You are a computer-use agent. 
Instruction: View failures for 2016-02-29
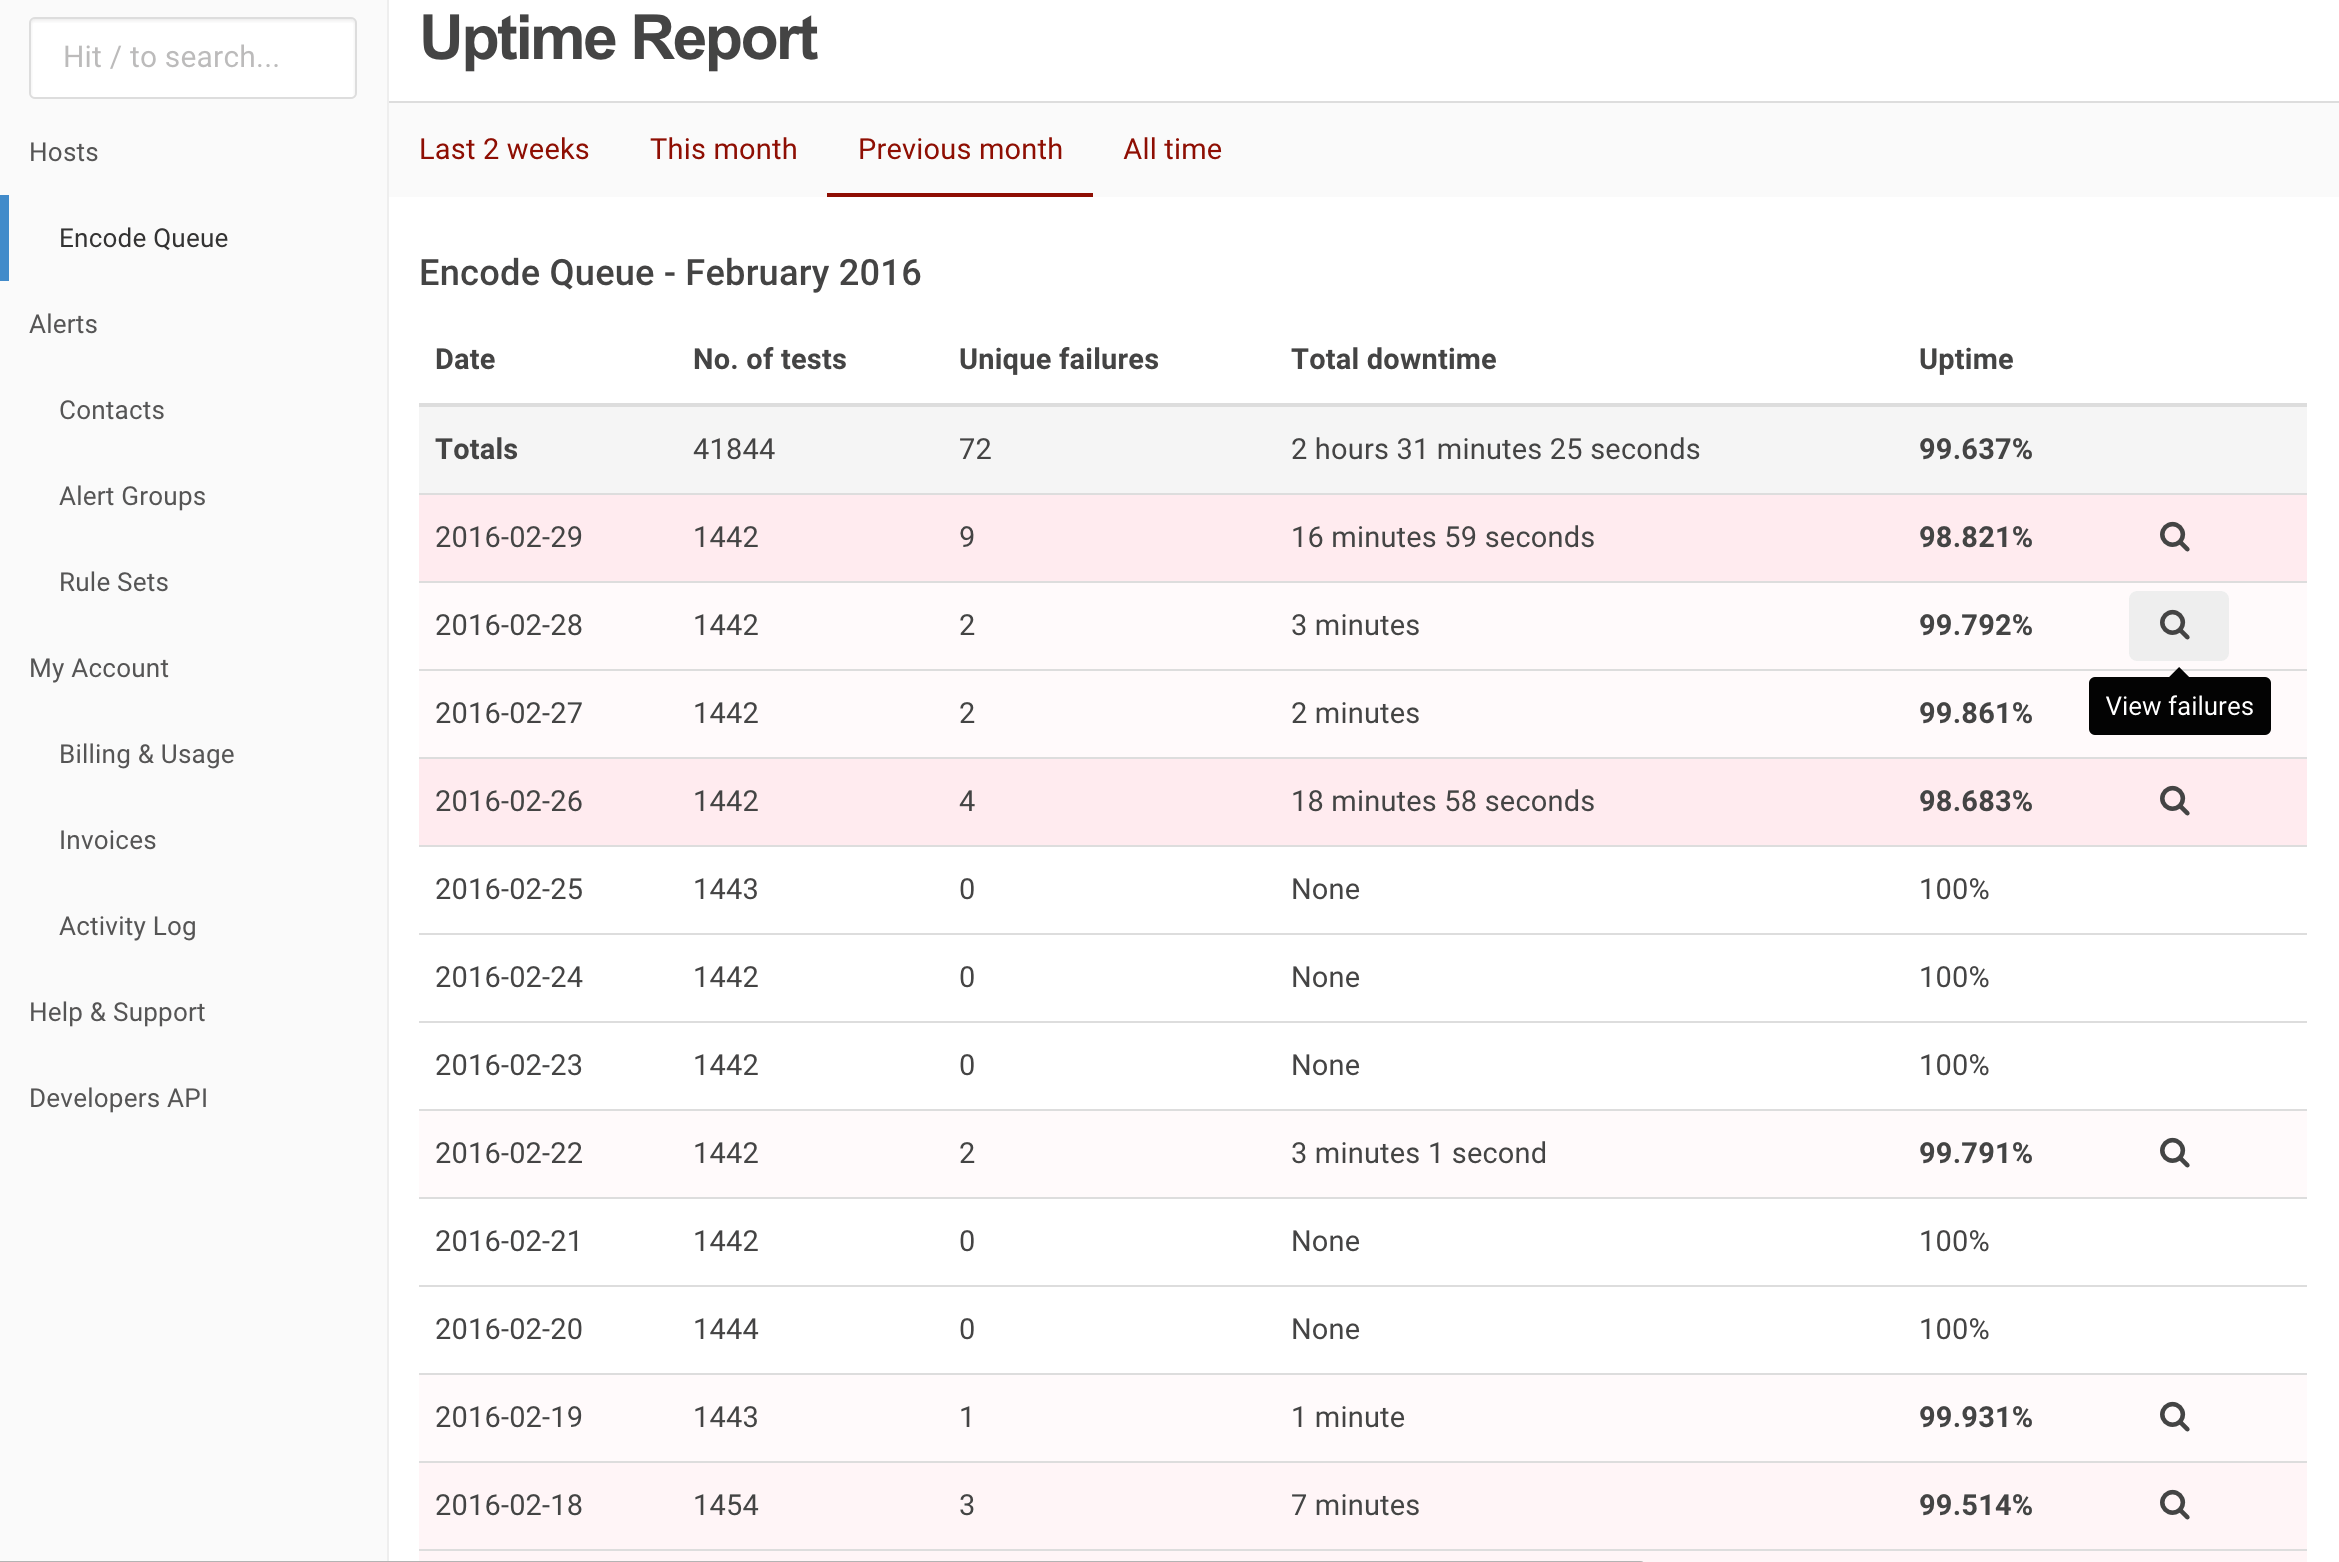pos(2175,537)
